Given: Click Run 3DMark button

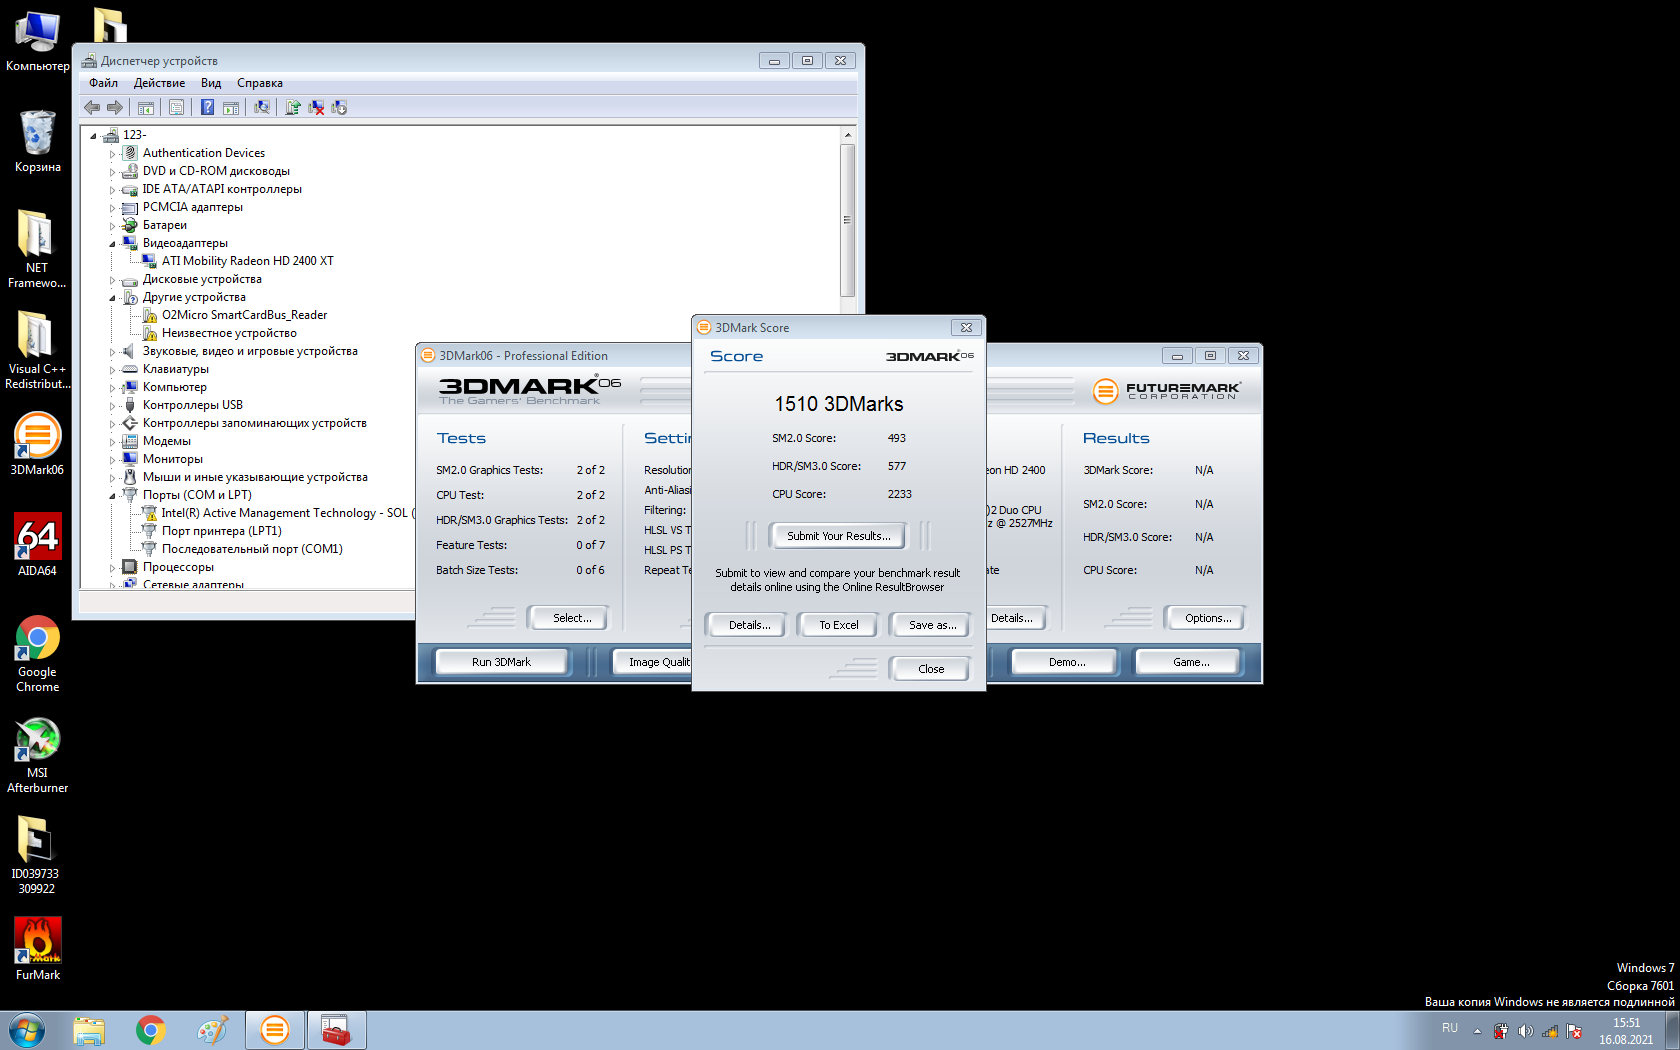Looking at the screenshot, I should pos(501,662).
